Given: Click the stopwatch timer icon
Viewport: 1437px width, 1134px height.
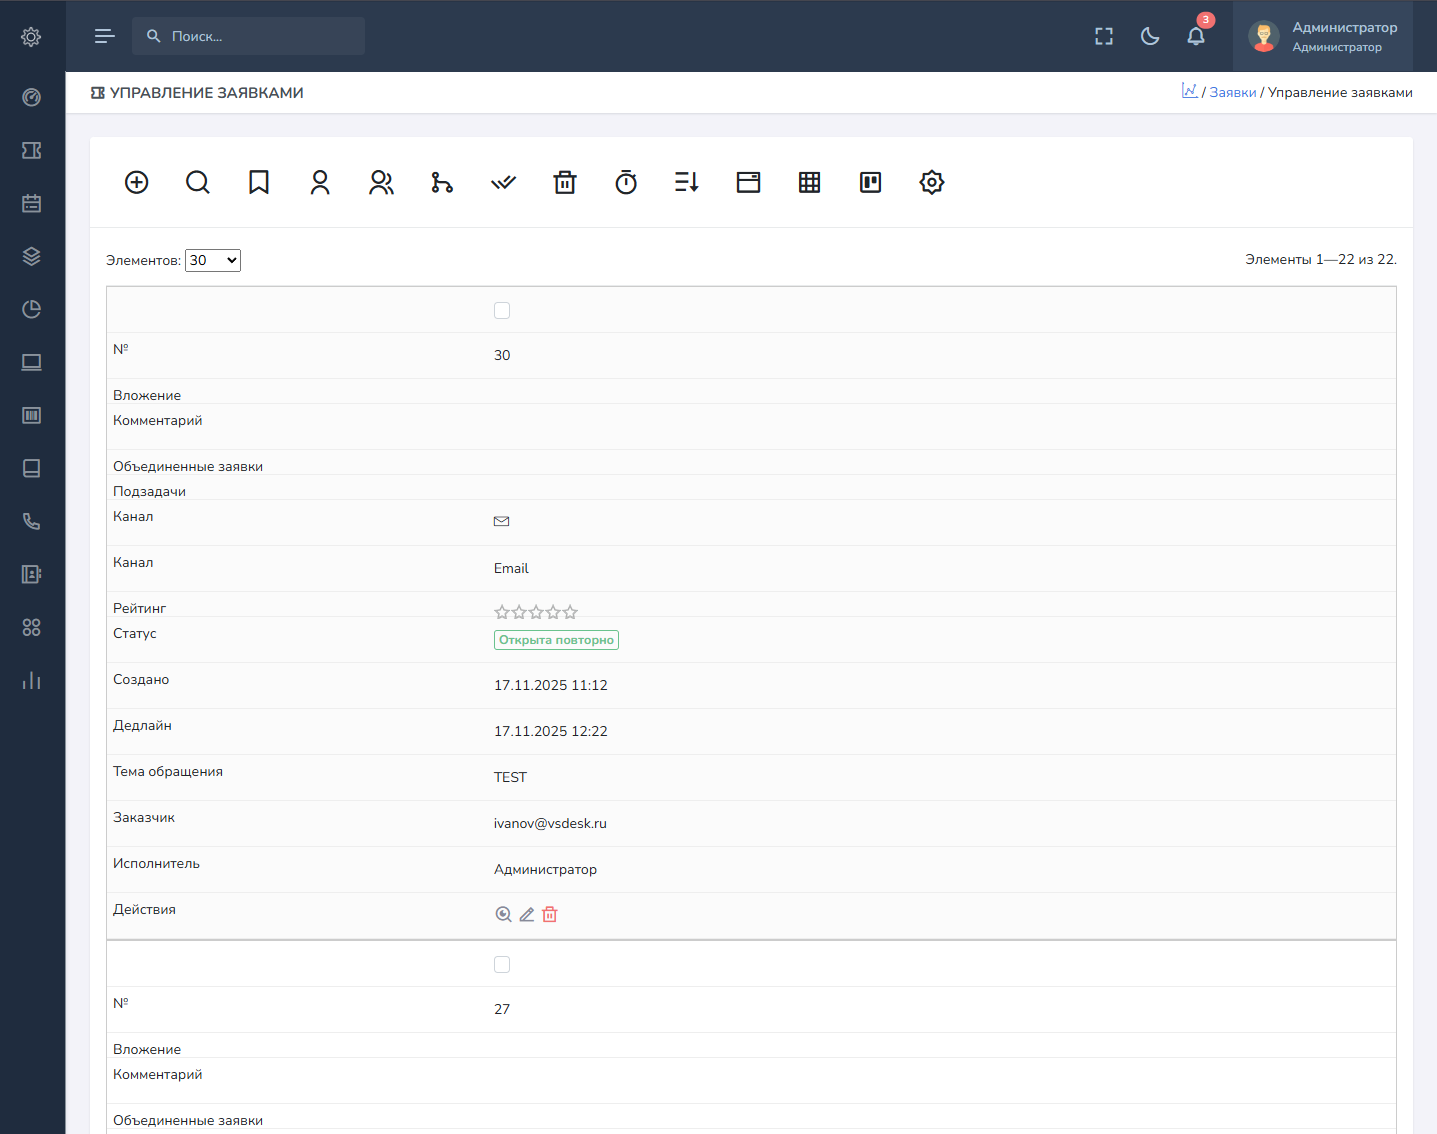Looking at the screenshot, I should click(626, 182).
